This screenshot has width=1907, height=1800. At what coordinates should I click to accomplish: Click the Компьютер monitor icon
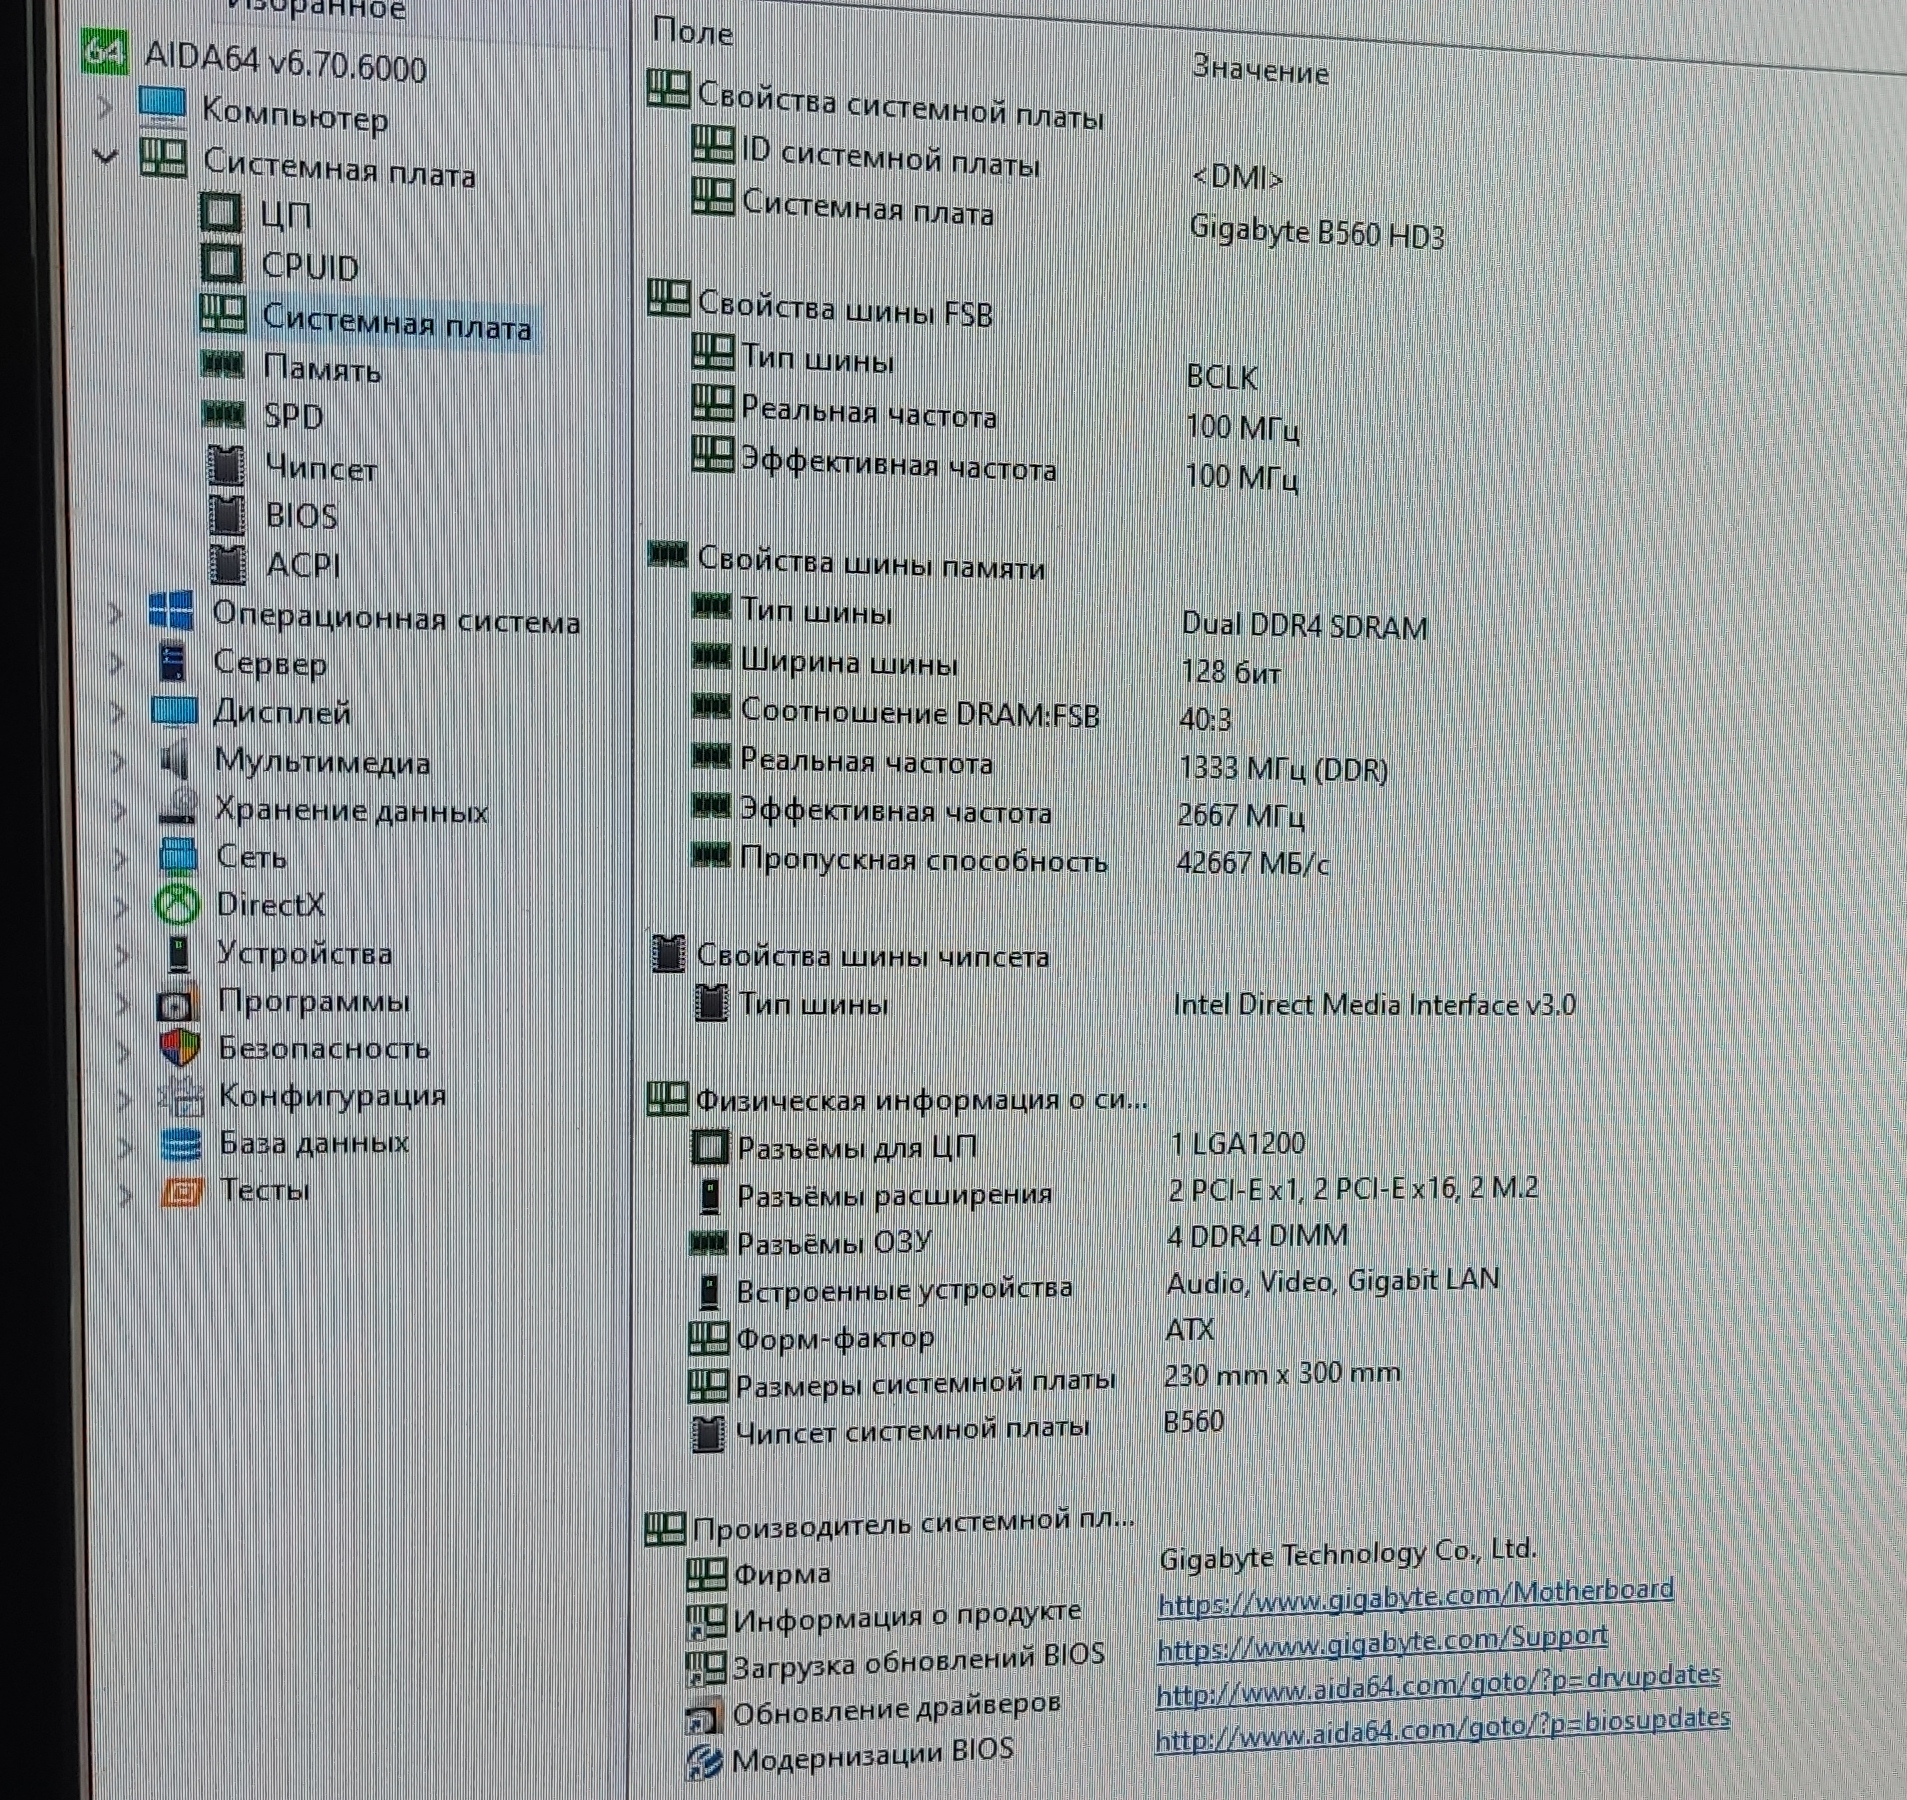pyautogui.click(x=162, y=105)
